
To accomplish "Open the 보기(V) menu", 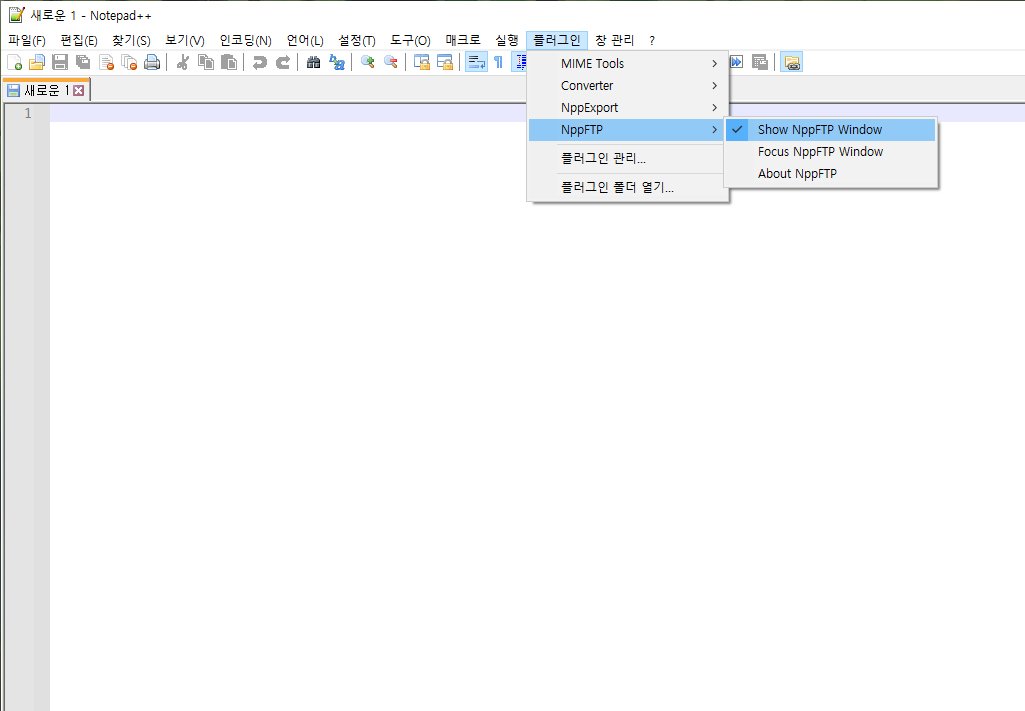I will (185, 41).
